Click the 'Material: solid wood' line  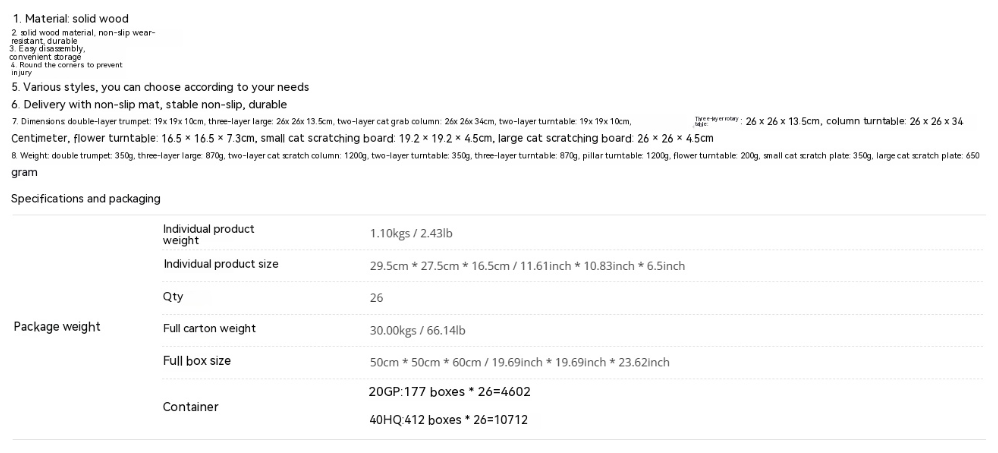(70, 19)
